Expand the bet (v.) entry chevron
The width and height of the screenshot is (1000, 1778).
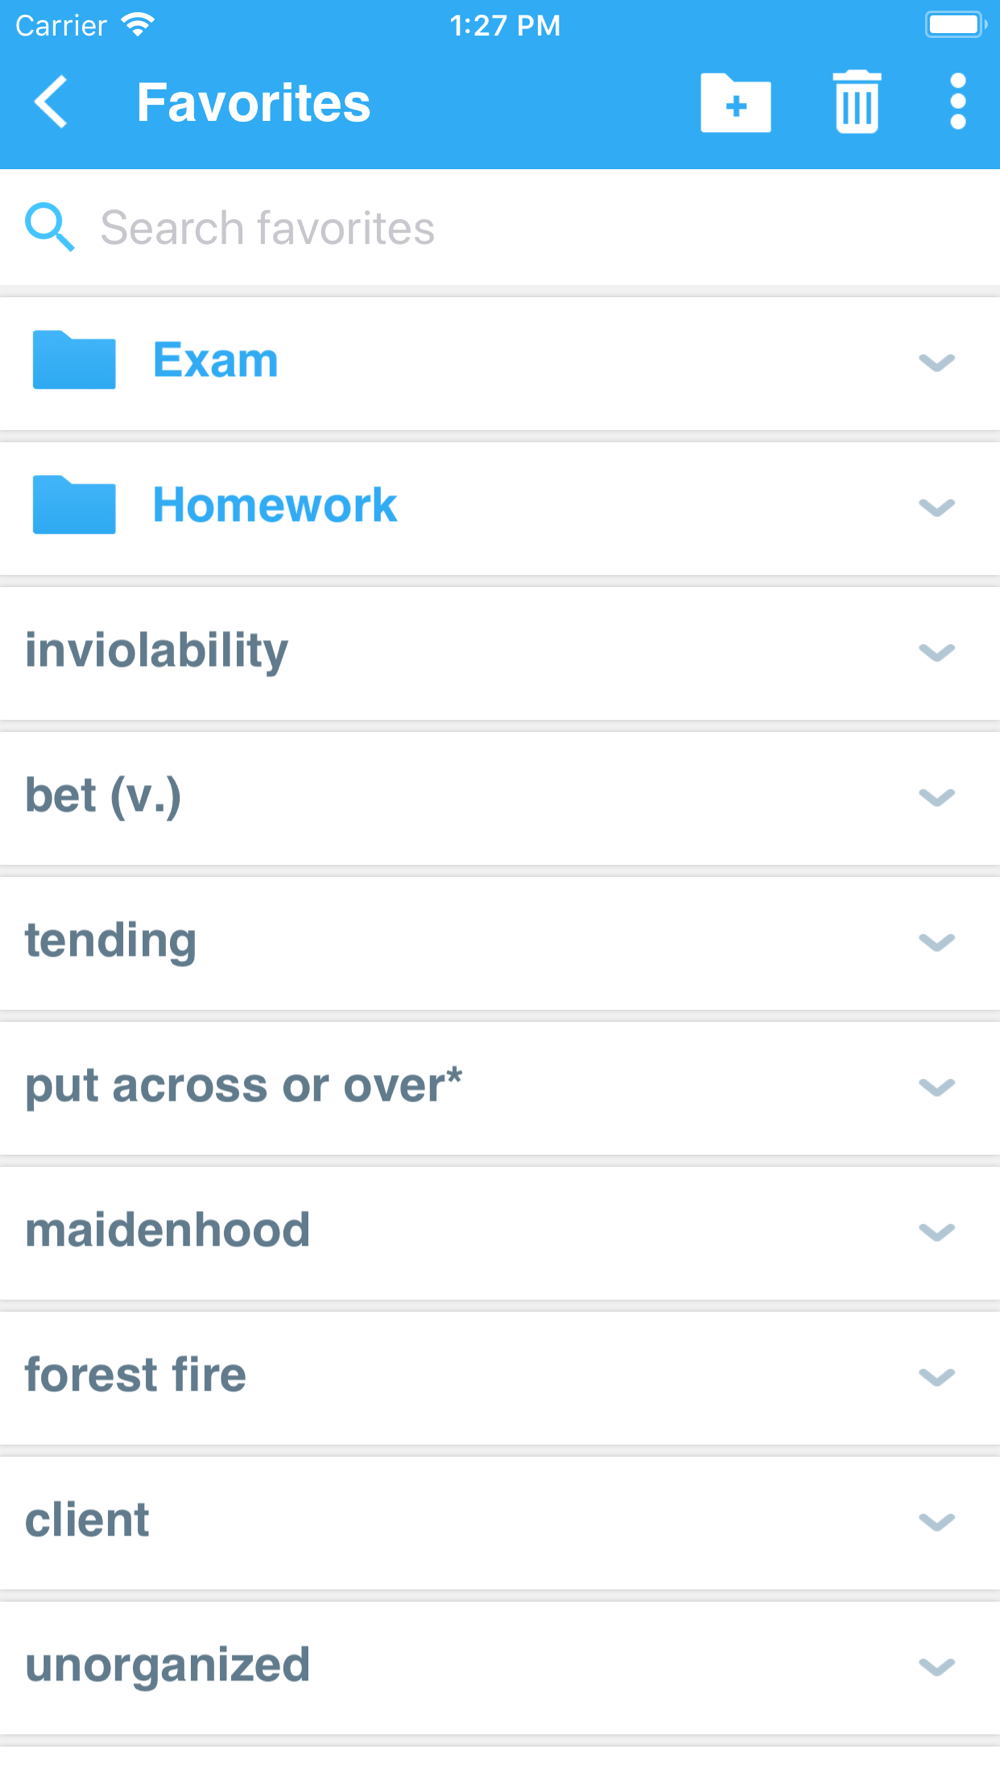[937, 797]
